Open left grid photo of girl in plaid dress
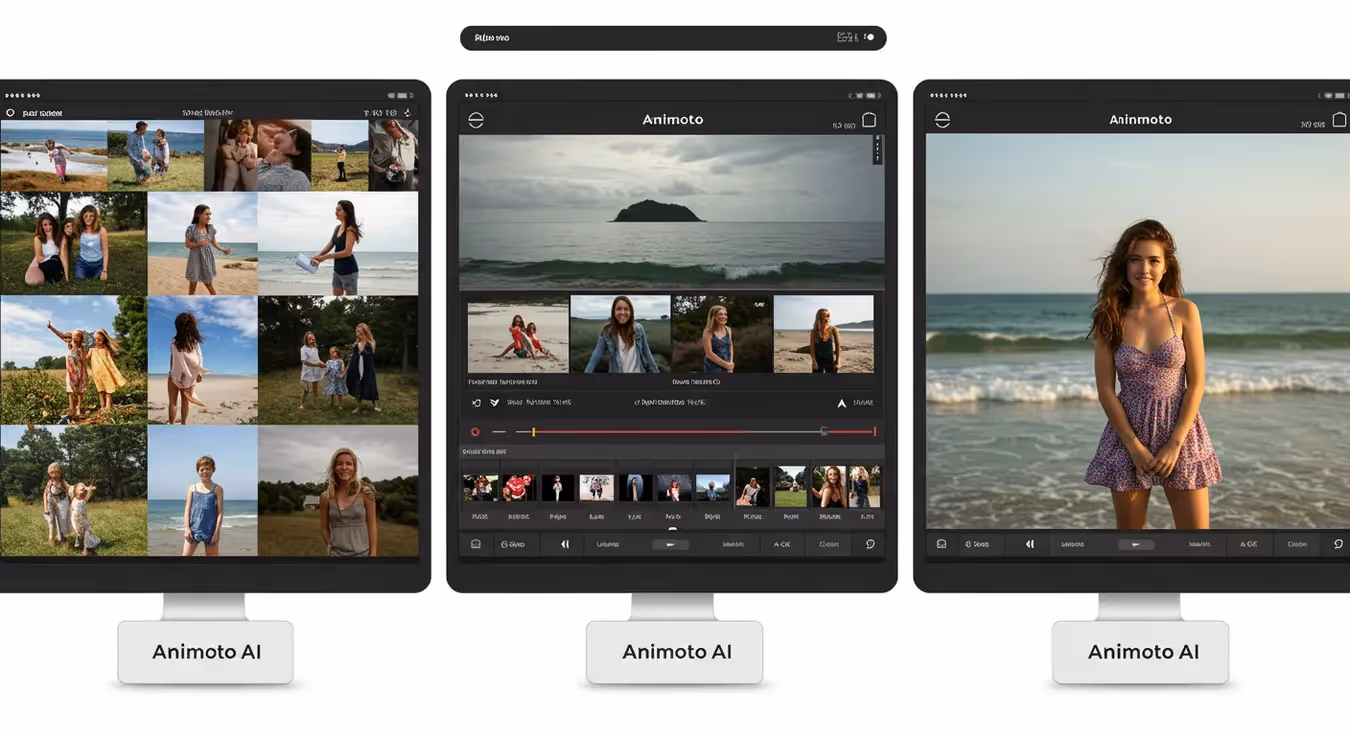 203,243
